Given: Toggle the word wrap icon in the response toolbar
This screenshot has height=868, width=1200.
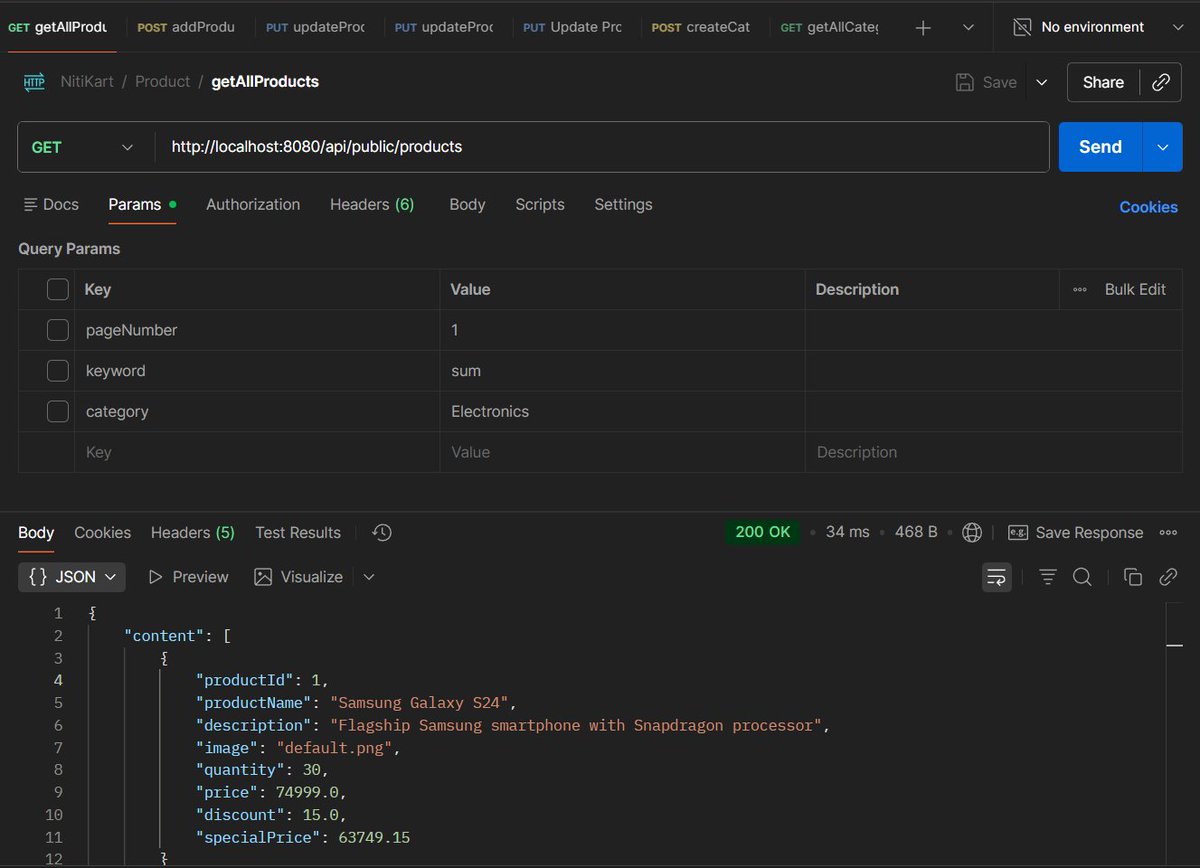Looking at the screenshot, I should point(996,577).
